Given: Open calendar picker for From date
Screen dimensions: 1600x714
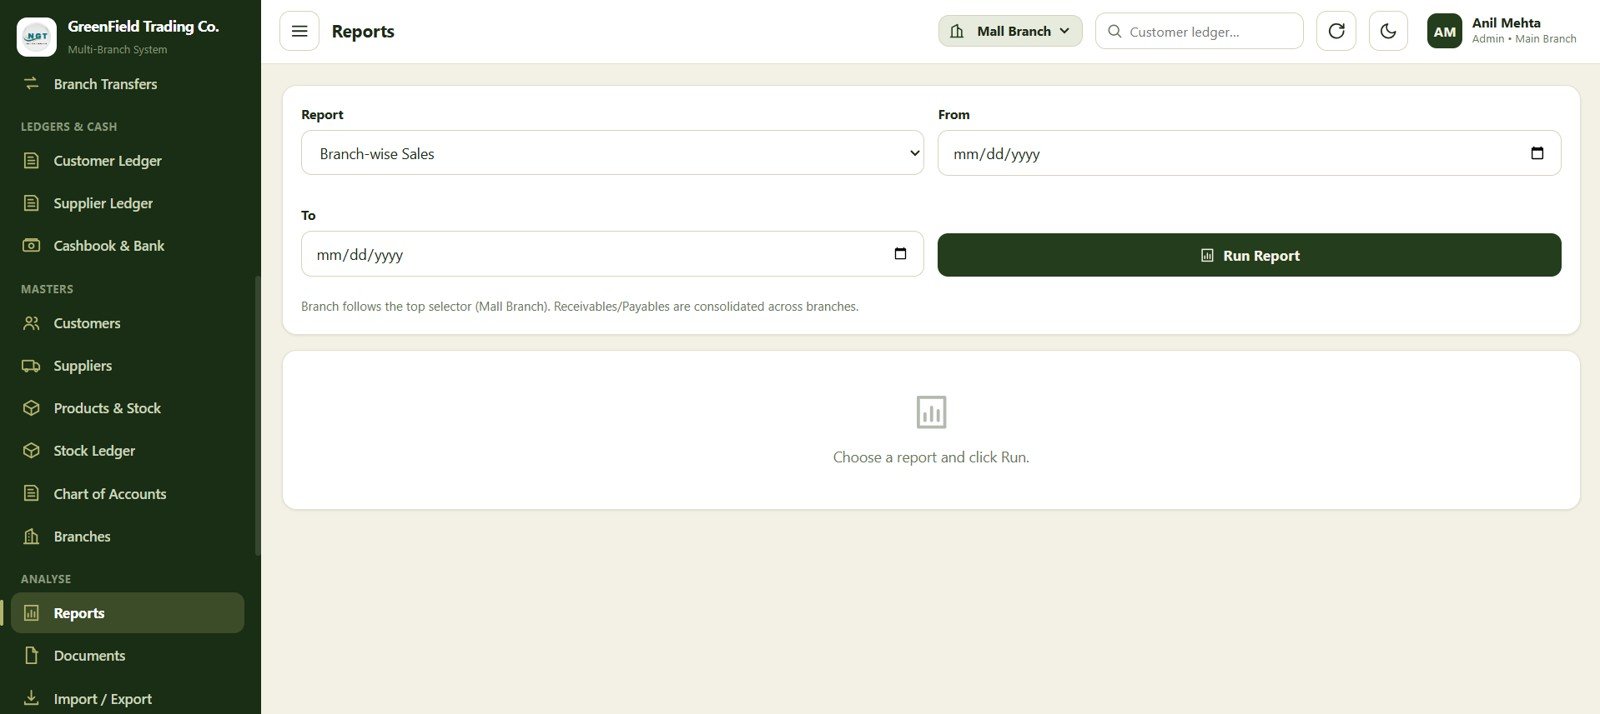Looking at the screenshot, I should 1537,153.
